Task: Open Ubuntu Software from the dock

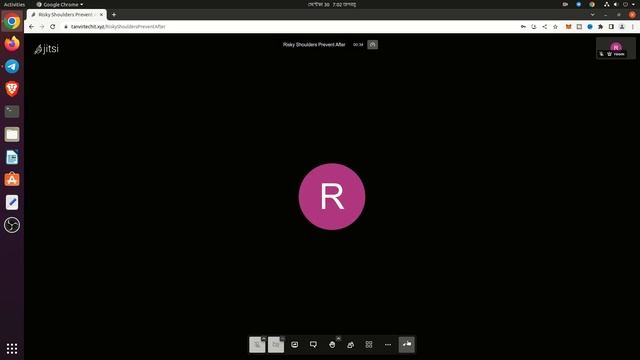Action: click(x=12, y=180)
